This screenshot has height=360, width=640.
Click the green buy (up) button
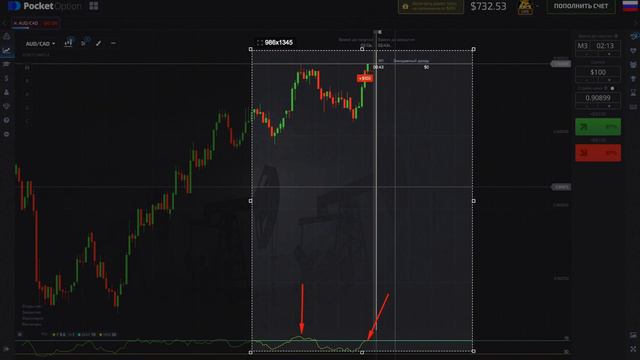point(598,127)
